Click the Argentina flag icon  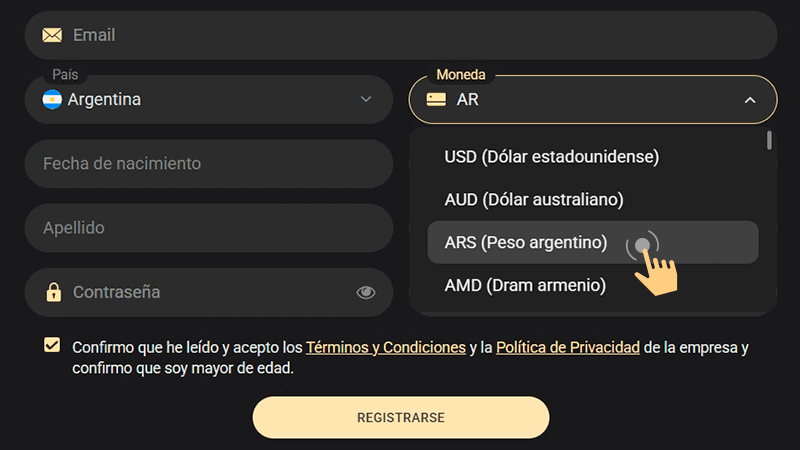coord(52,99)
